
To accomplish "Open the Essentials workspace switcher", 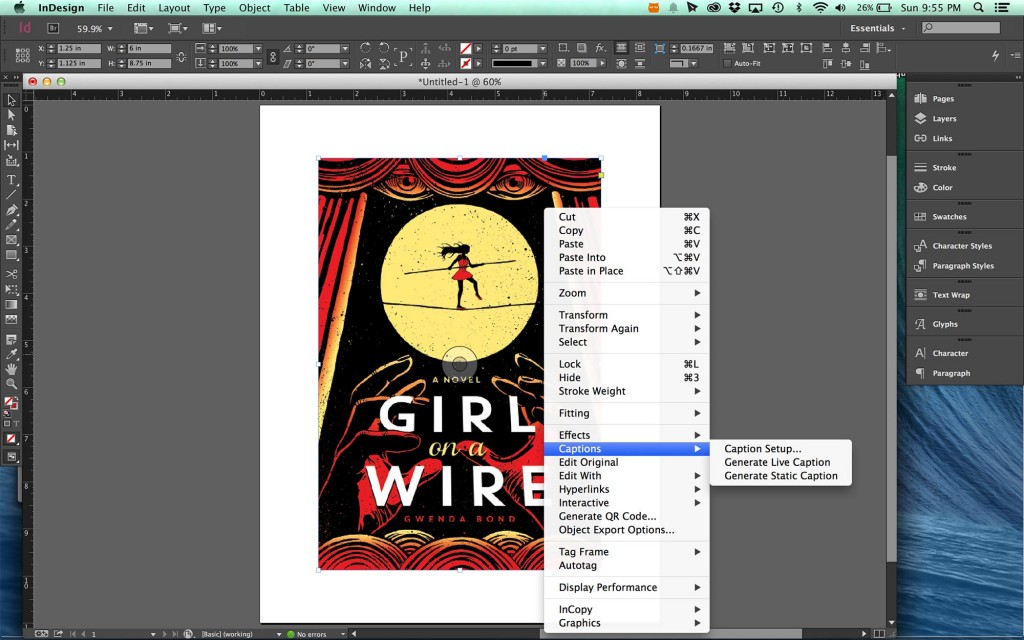I will (878, 28).
